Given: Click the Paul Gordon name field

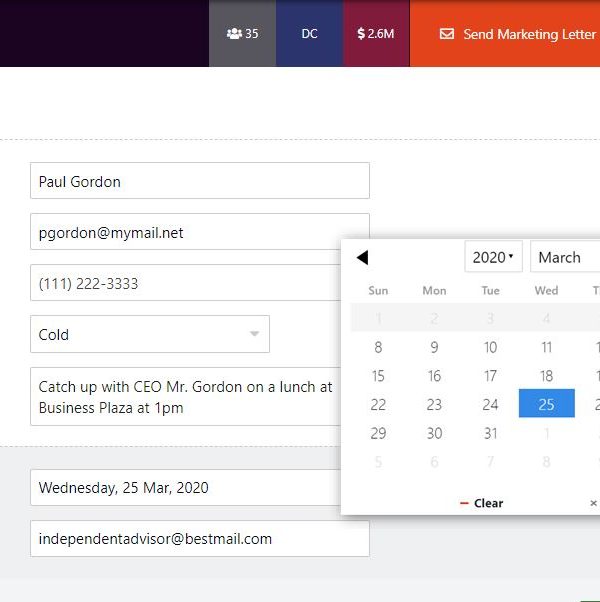Looking at the screenshot, I should 200,181.
